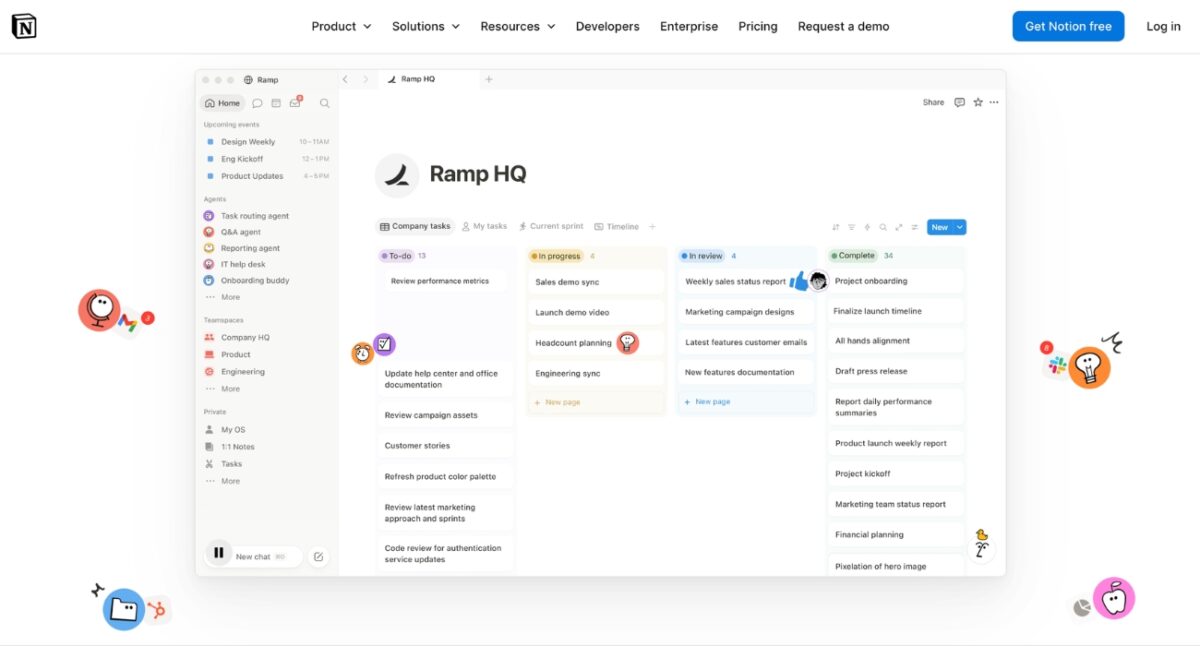Open the comments icon next to Share
The image size is (1200, 646).
tap(960, 102)
